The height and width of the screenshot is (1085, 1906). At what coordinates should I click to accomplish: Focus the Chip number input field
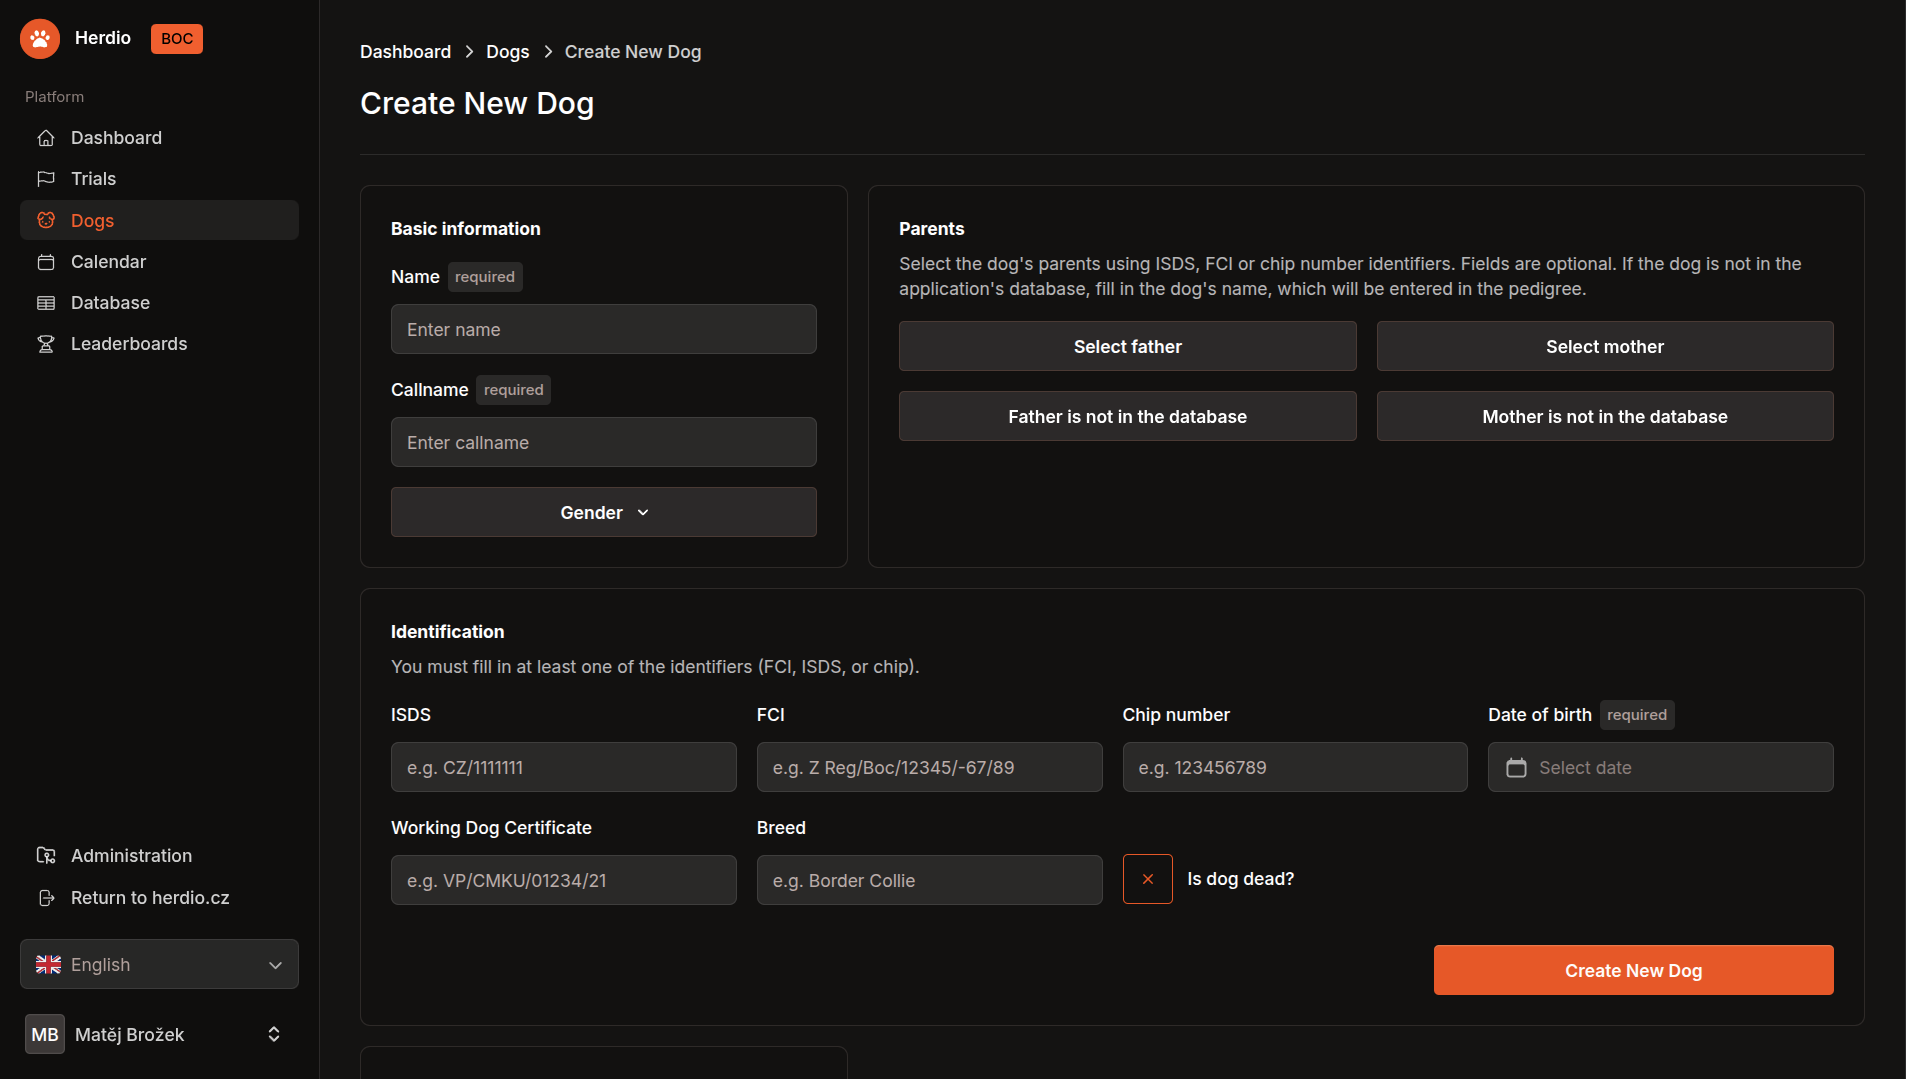click(x=1295, y=767)
